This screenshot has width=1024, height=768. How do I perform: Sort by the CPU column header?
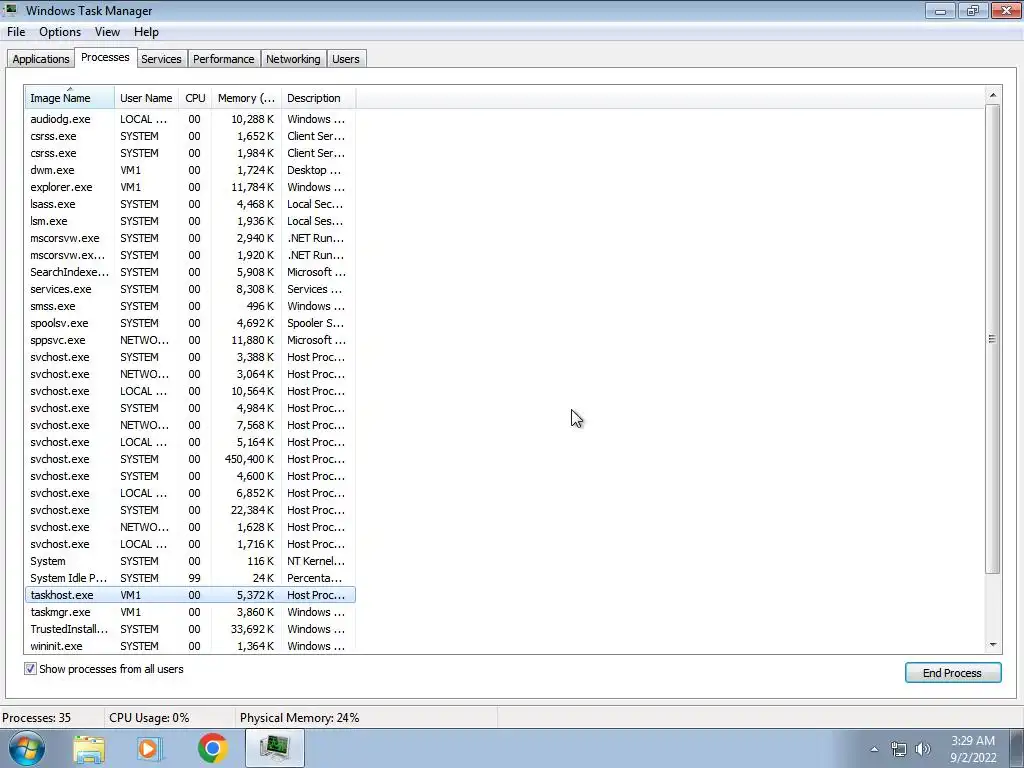pyautogui.click(x=195, y=98)
